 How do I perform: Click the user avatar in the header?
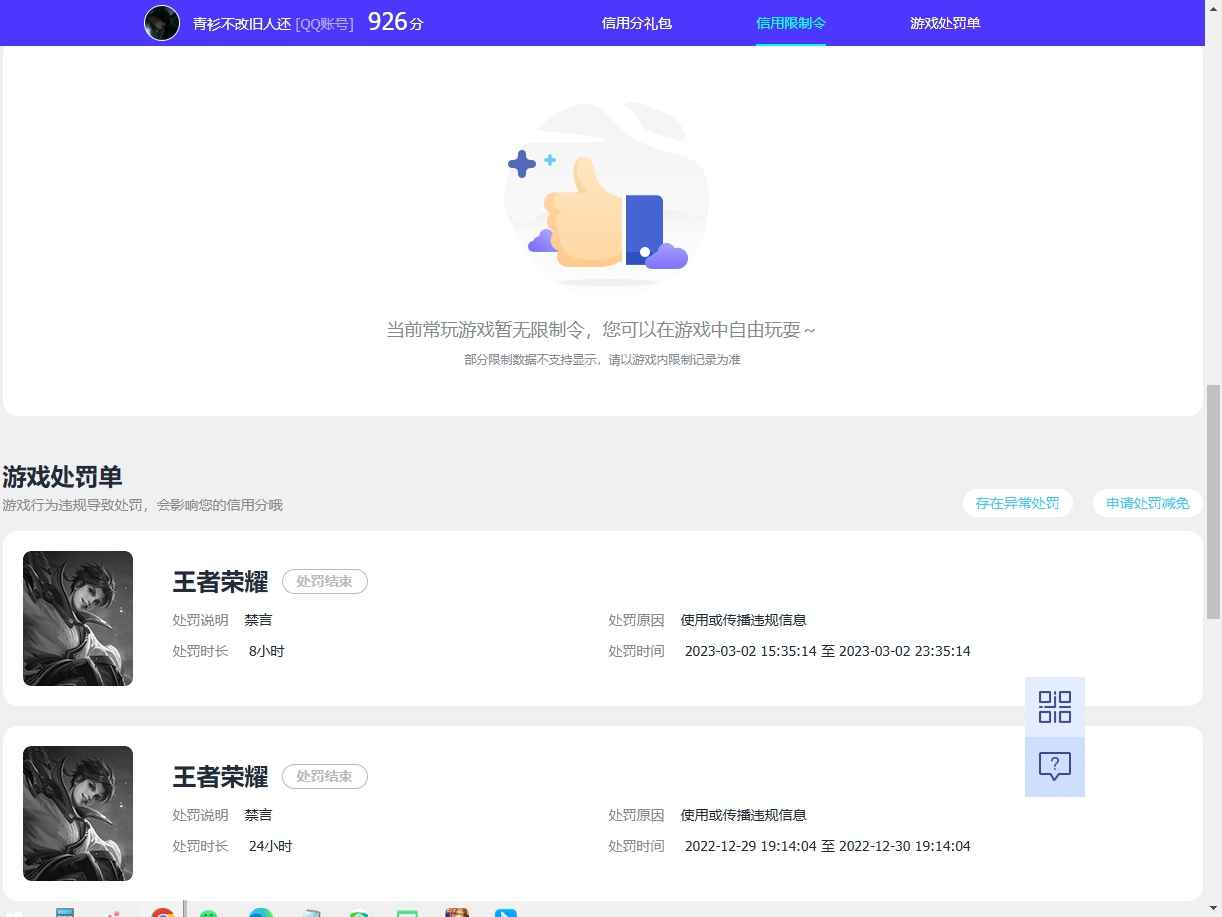click(x=162, y=22)
